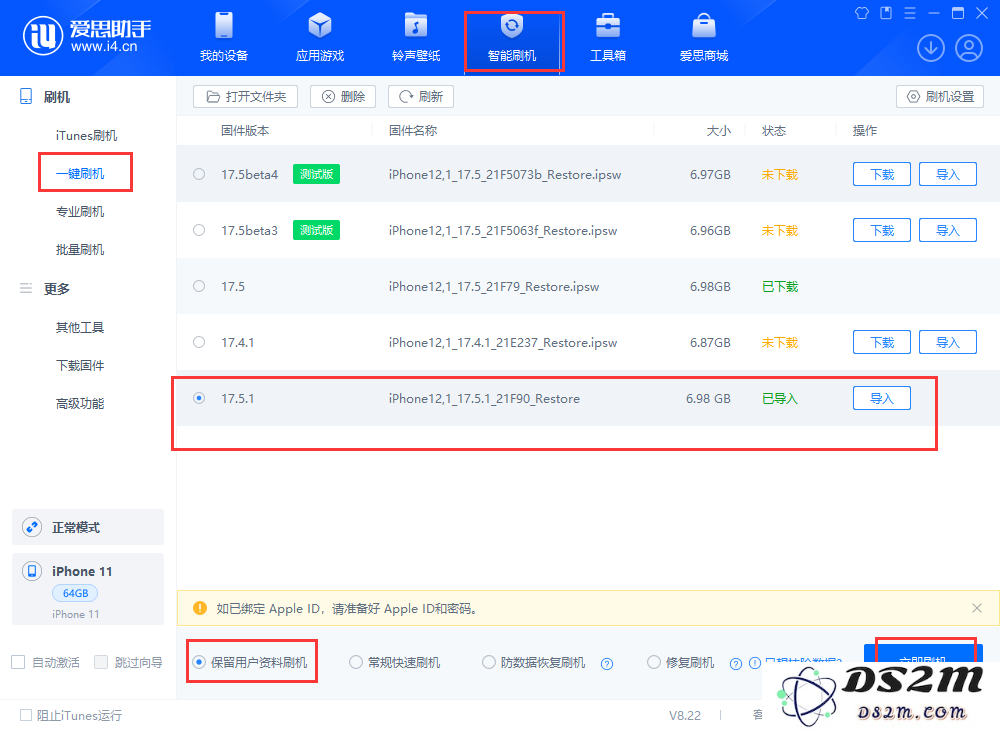Select 保留用户资料刷机 flash mode
The image size is (1000, 730).
[250, 662]
